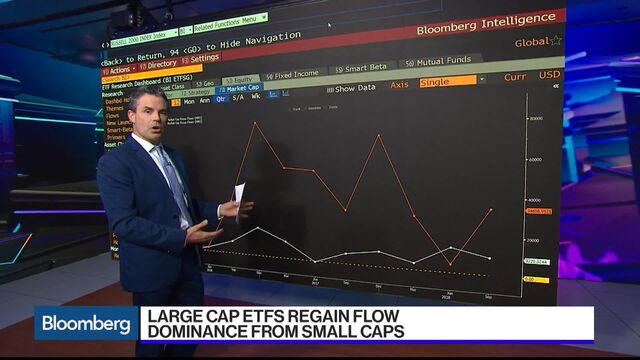
Task: Switch to line chart view icon
Action: pyautogui.click(x=273, y=94)
